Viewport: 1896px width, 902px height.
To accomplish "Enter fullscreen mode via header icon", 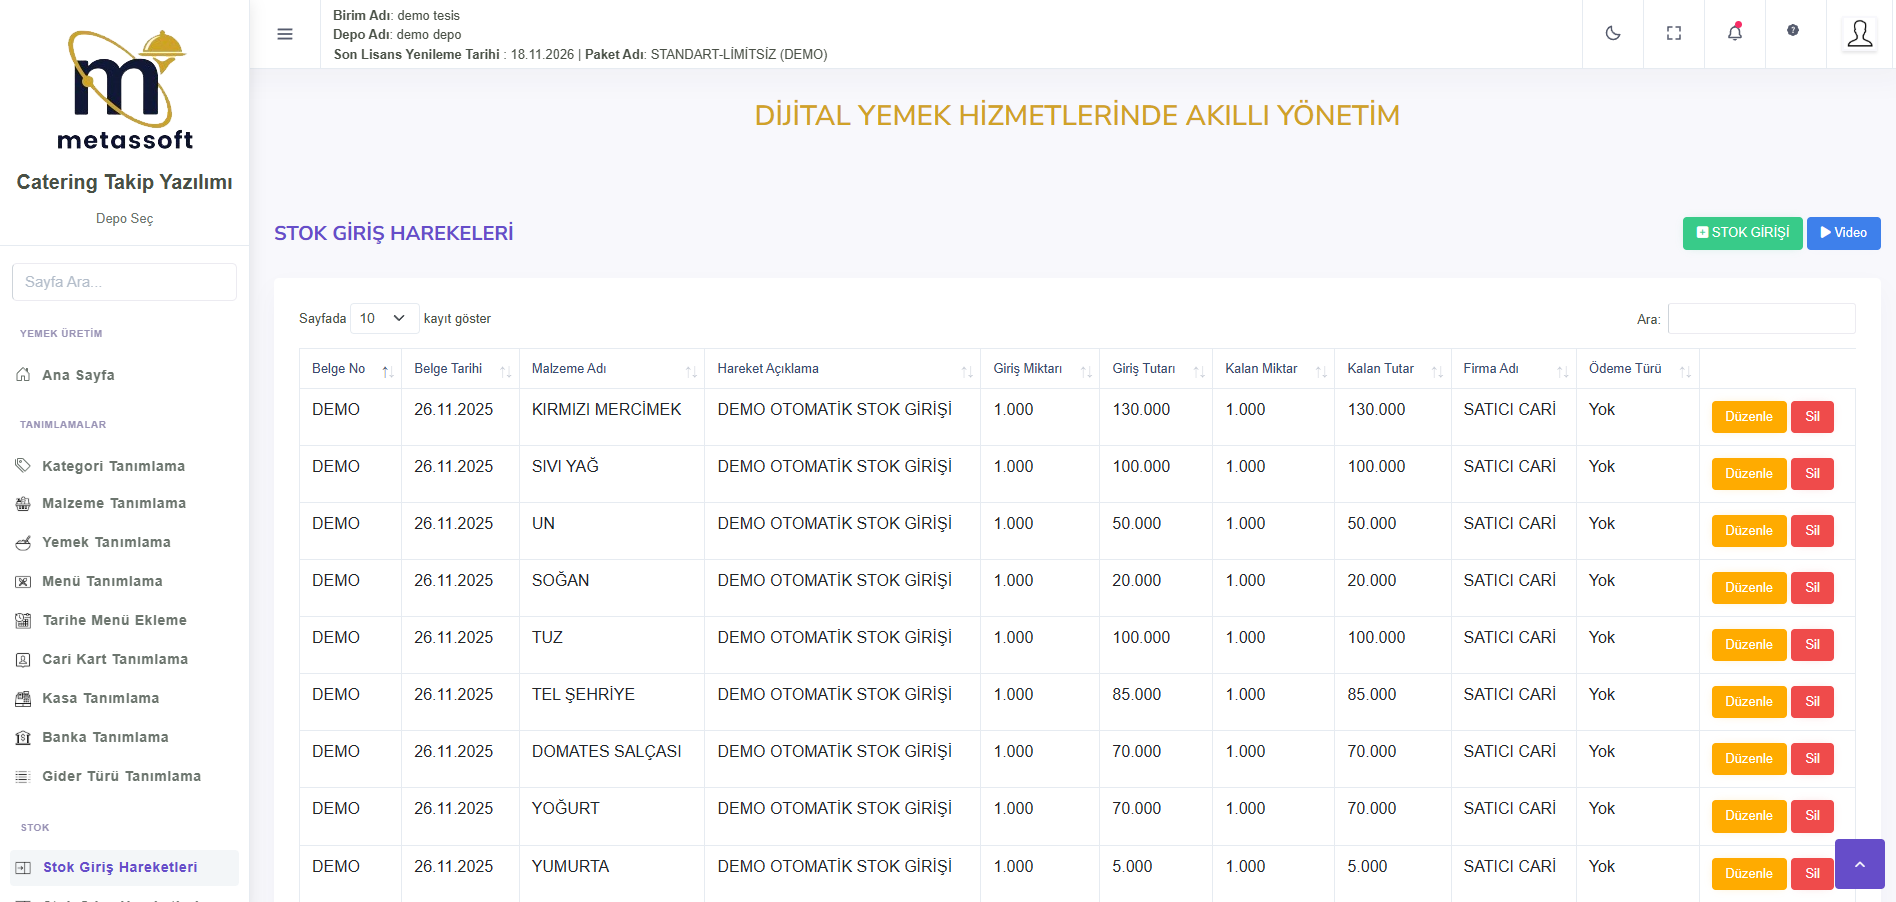I will (x=1673, y=34).
